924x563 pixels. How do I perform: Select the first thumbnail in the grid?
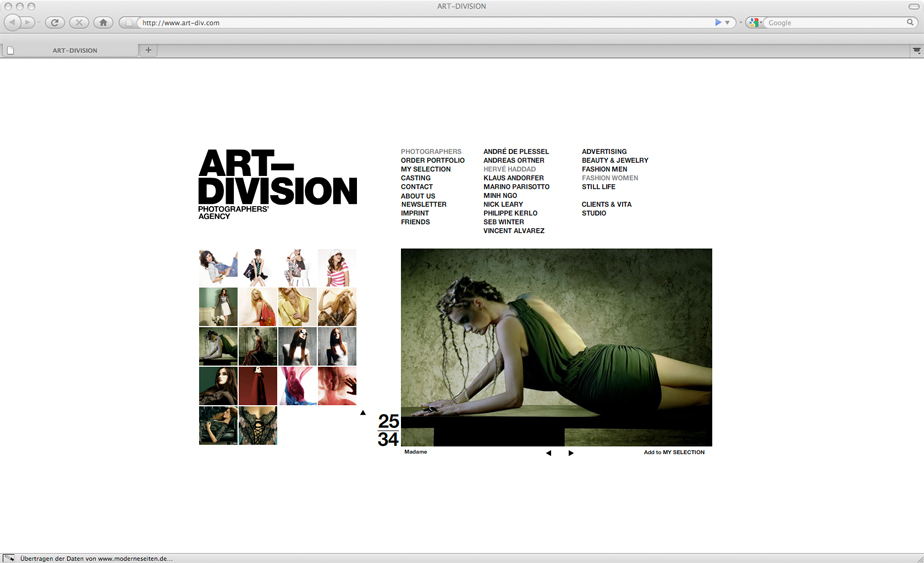click(218, 268)
